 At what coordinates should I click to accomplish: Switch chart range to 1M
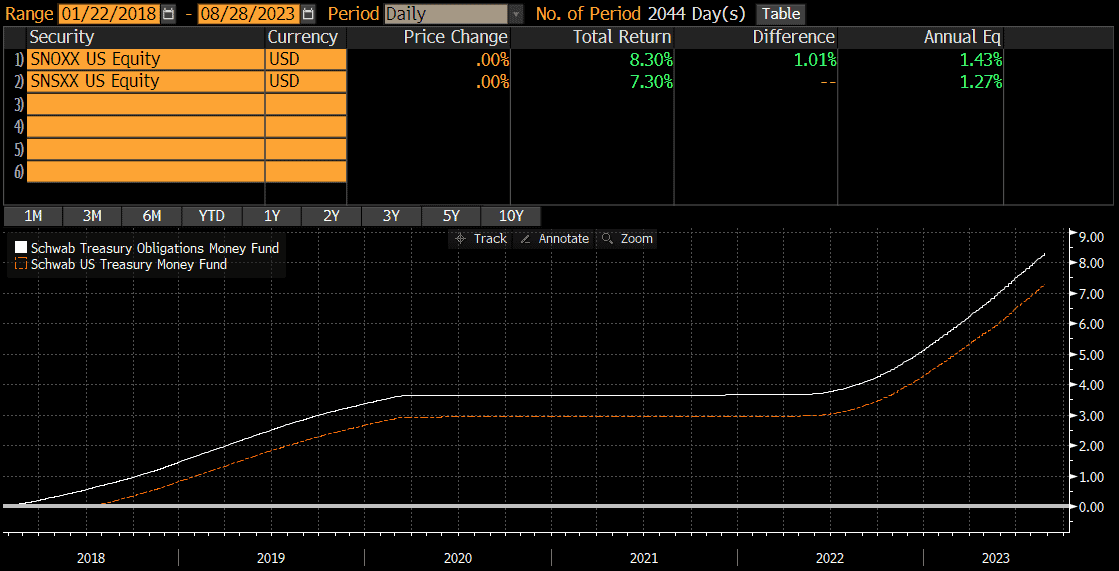33,216
